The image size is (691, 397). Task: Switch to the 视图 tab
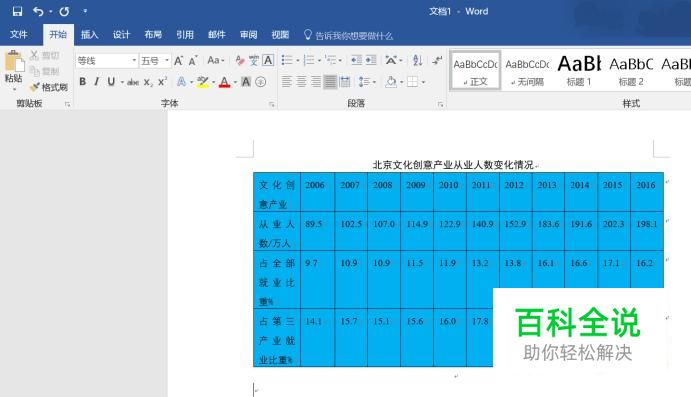coord(280,34)
